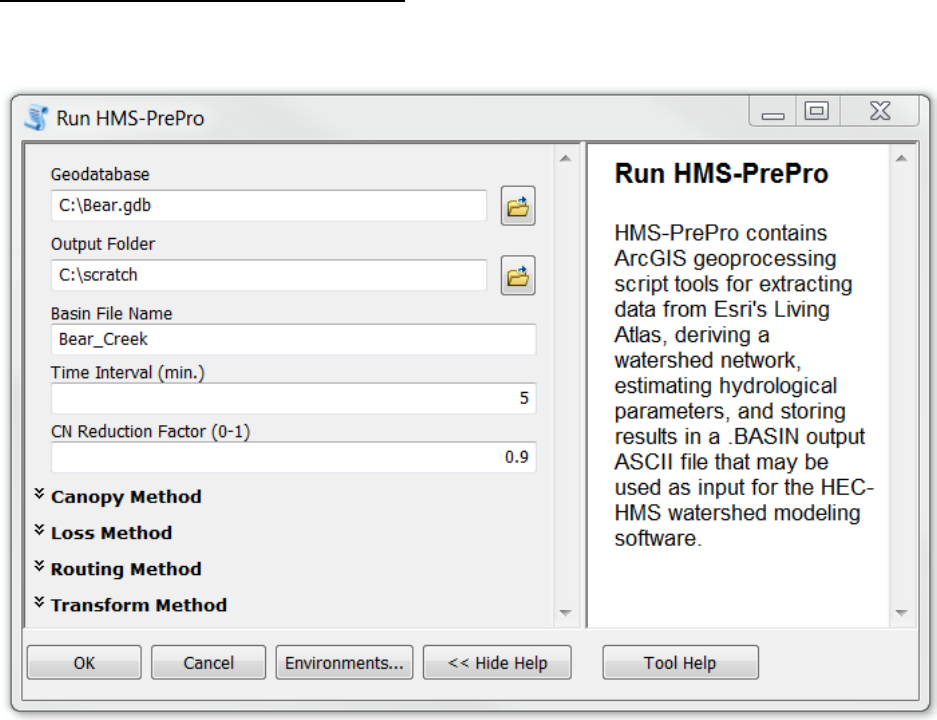Screen dimensions: 937x720
Task: Click the Time Interval (min.) field
Action: (293, 398)
